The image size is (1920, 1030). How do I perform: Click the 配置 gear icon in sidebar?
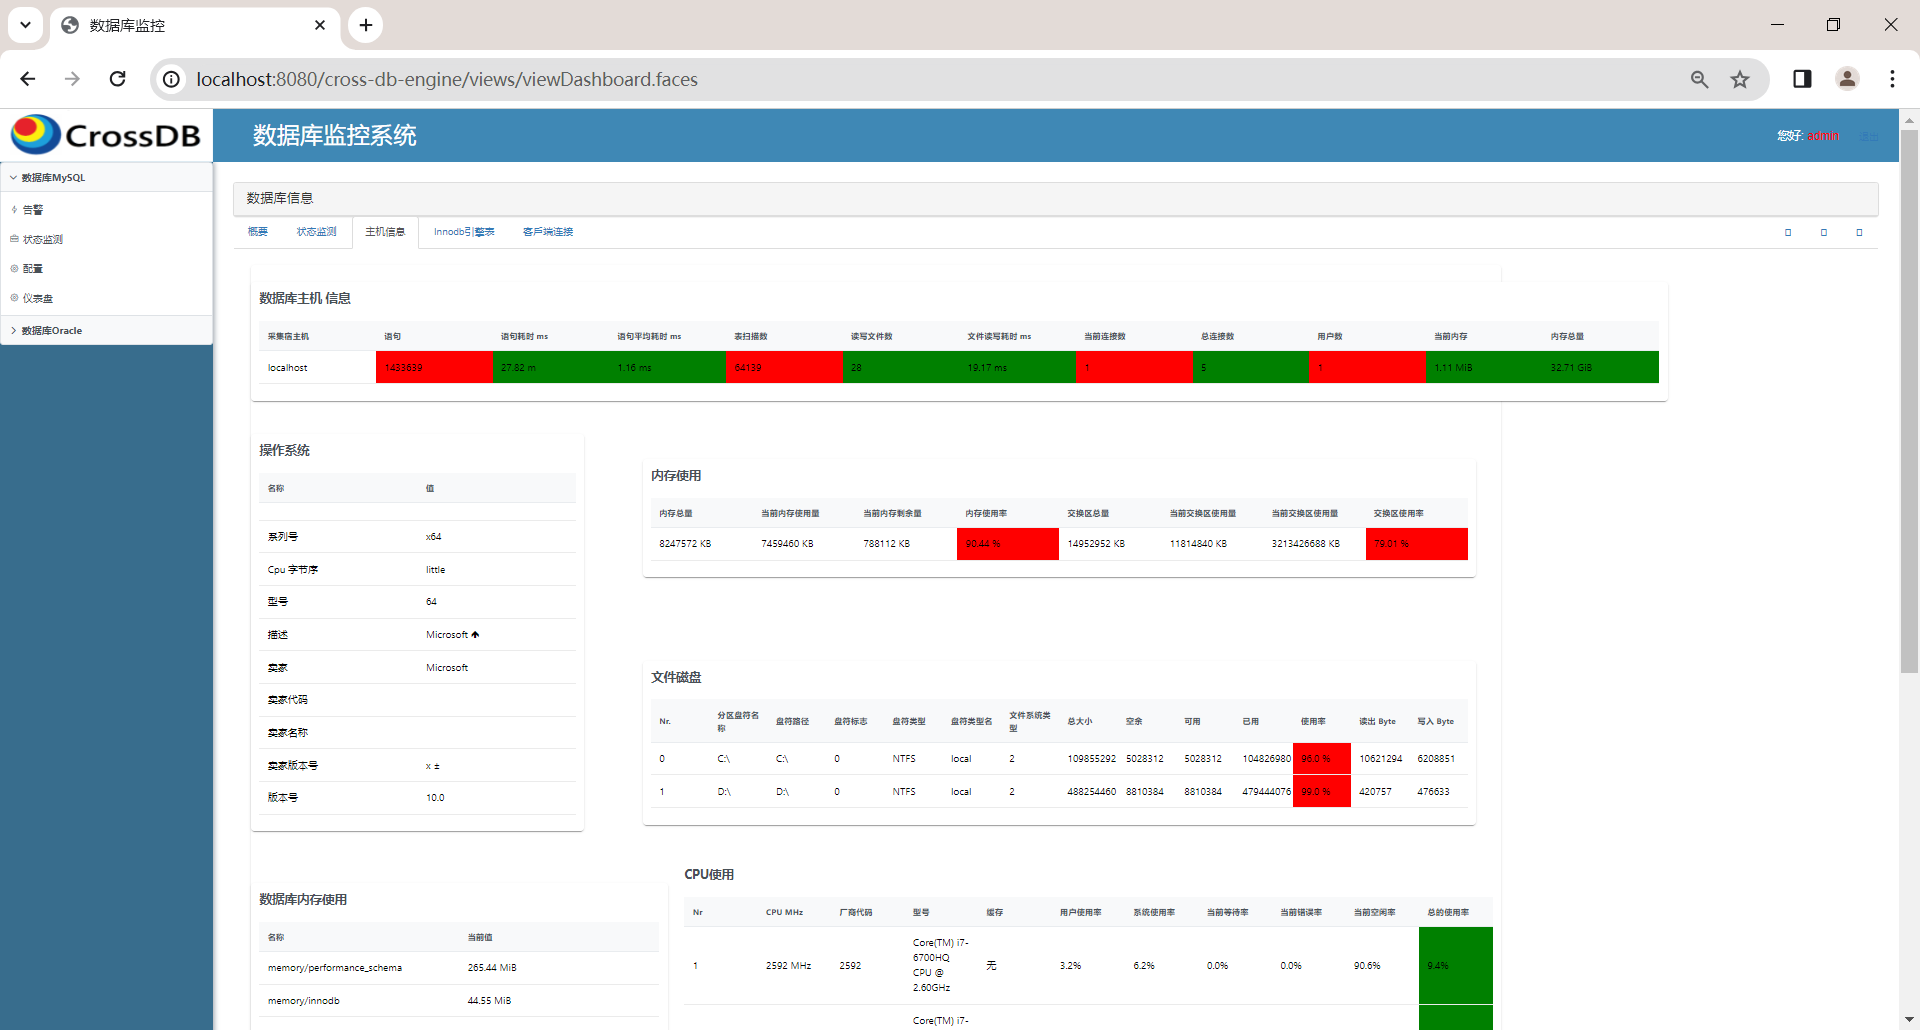pyautogui.click(x=15, y=269)
